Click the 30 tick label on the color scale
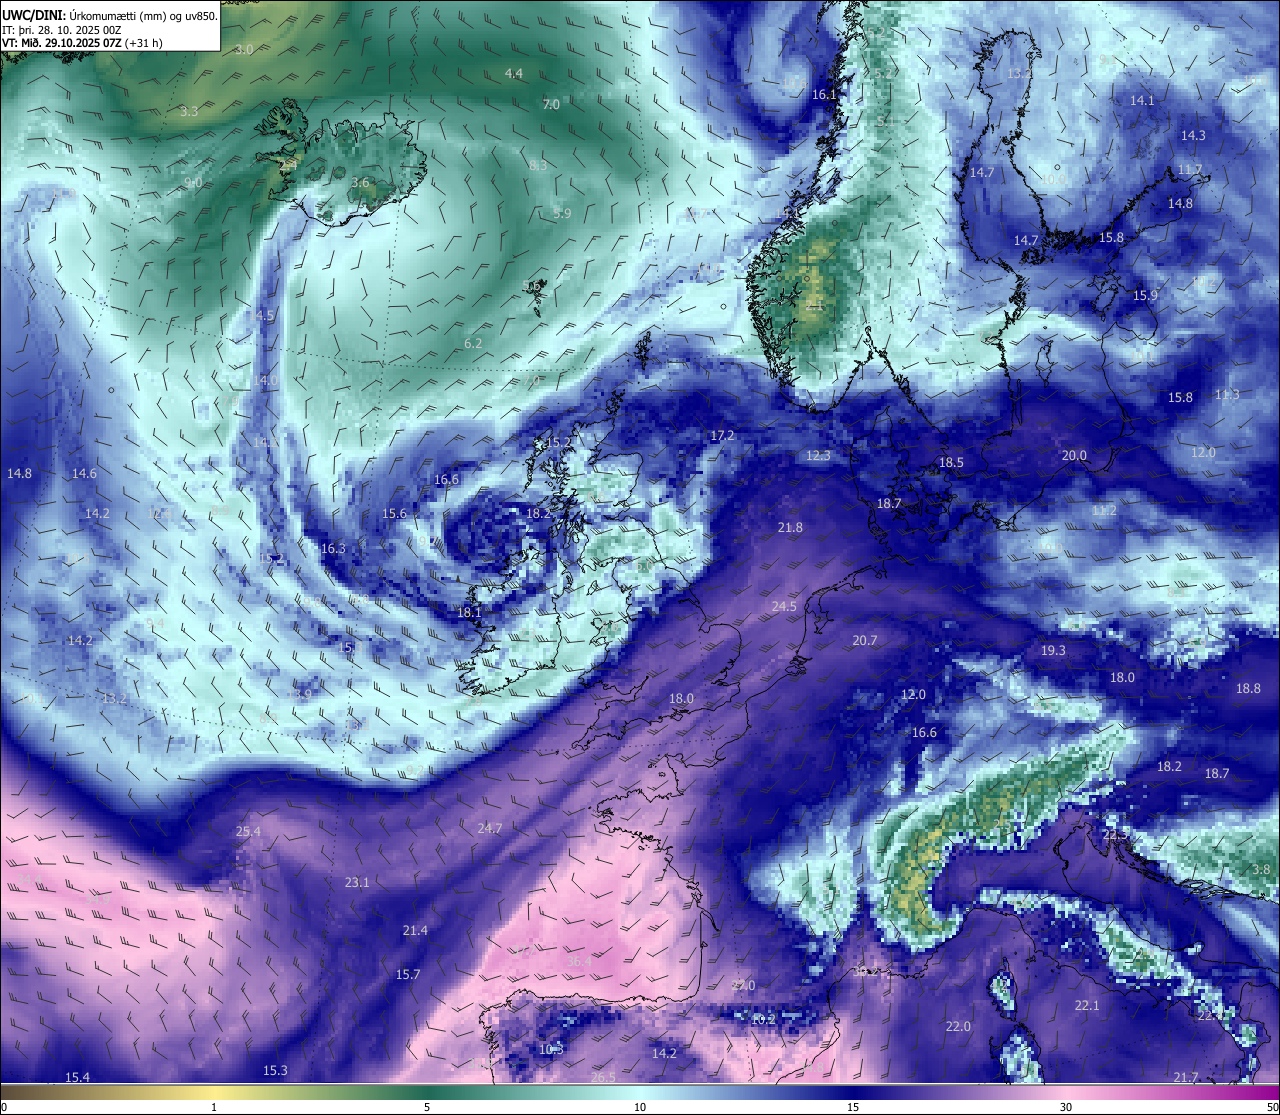Screen dimensions: 1280x1115 pyautogui.click(x=1066, y=1107)
